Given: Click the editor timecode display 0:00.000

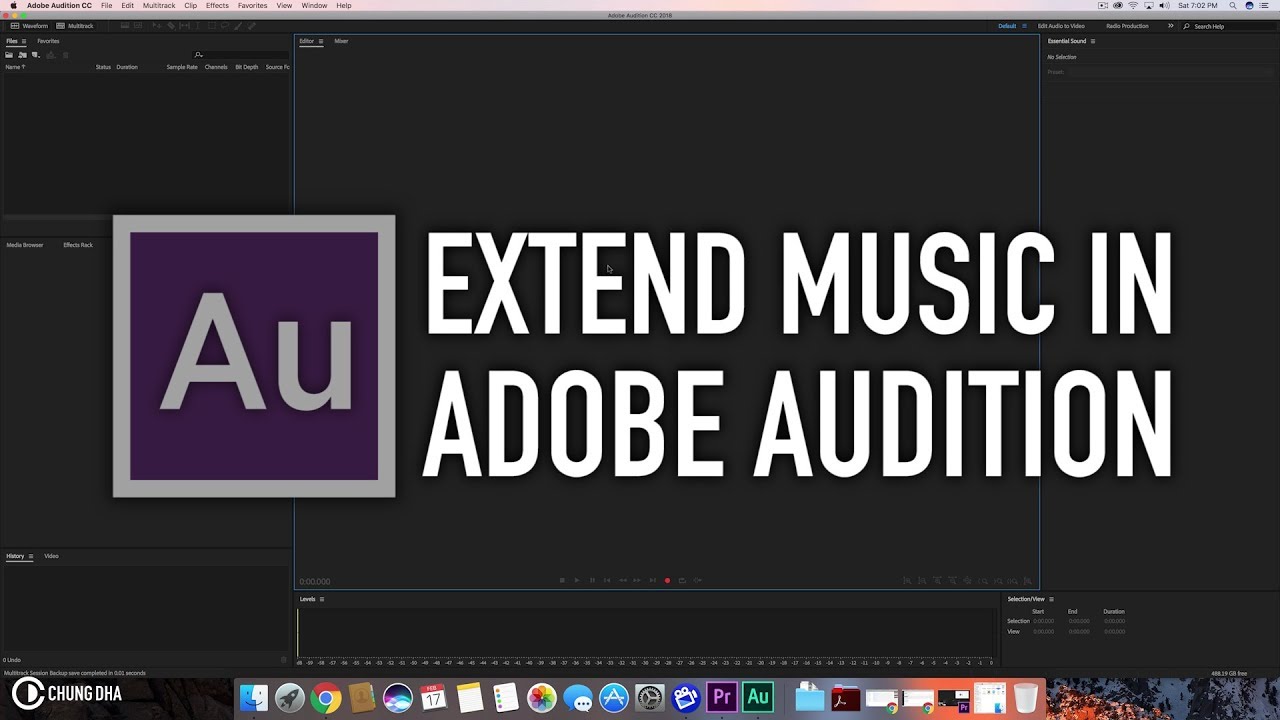Looking at the screenshot, I should click(x=315, y=581).
